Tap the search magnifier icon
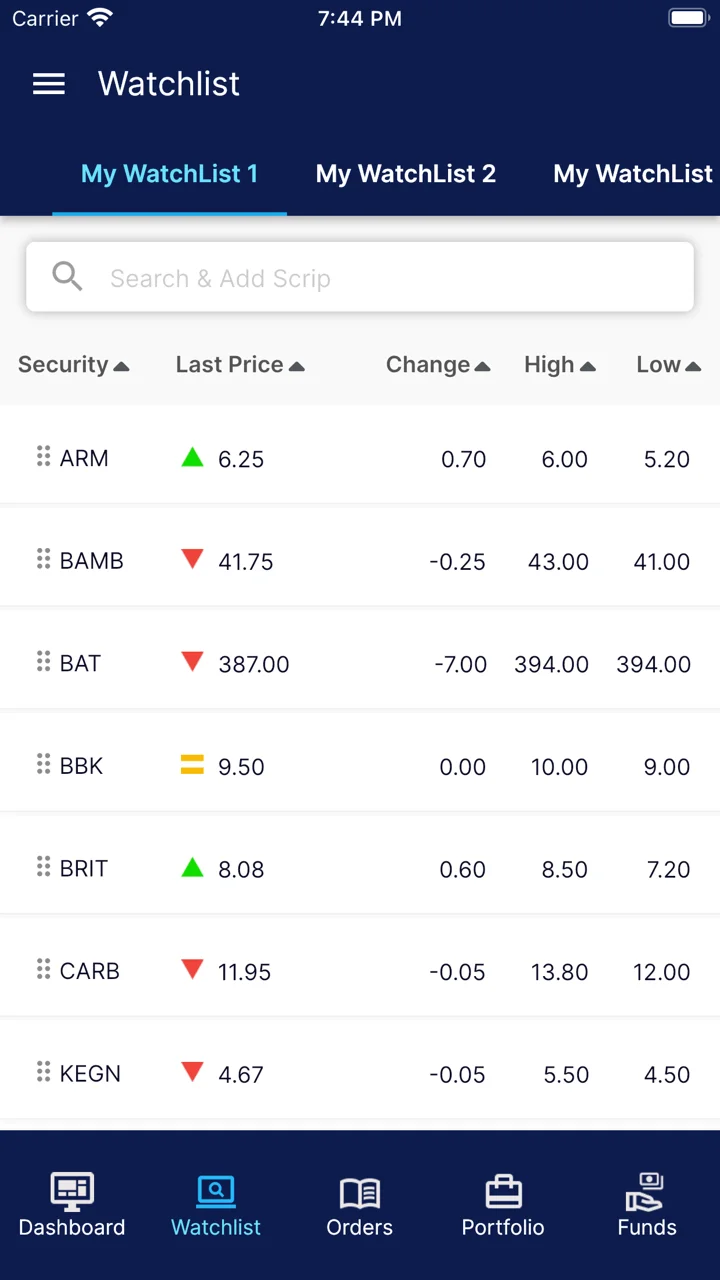This screenshot has height=1280, width=720. (x=67, y=277)
